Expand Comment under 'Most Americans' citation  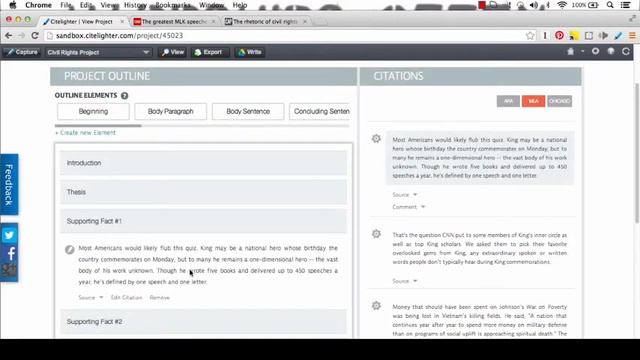(x=409, y=207)
